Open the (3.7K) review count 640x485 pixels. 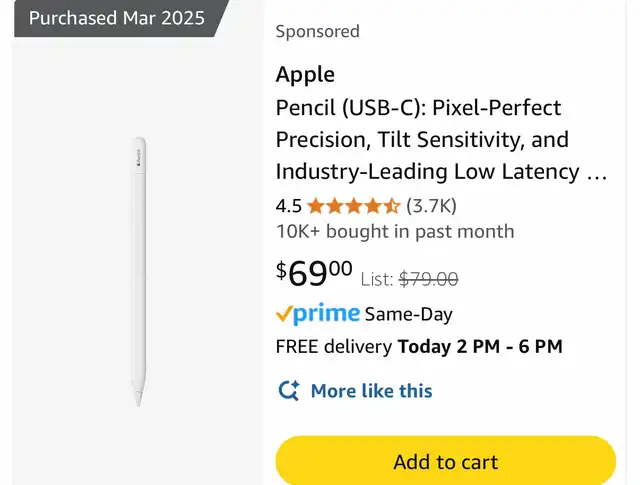tap(431, 206)
